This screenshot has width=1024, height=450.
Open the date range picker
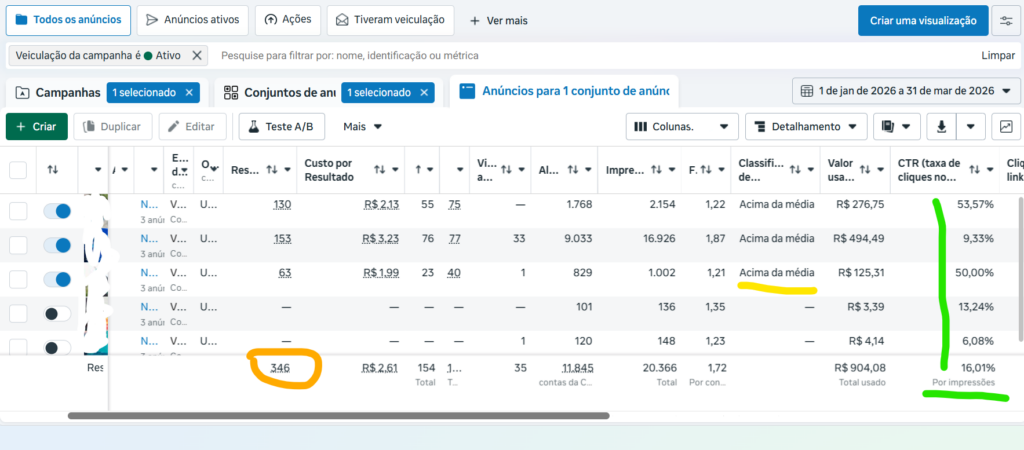(906, 92)
